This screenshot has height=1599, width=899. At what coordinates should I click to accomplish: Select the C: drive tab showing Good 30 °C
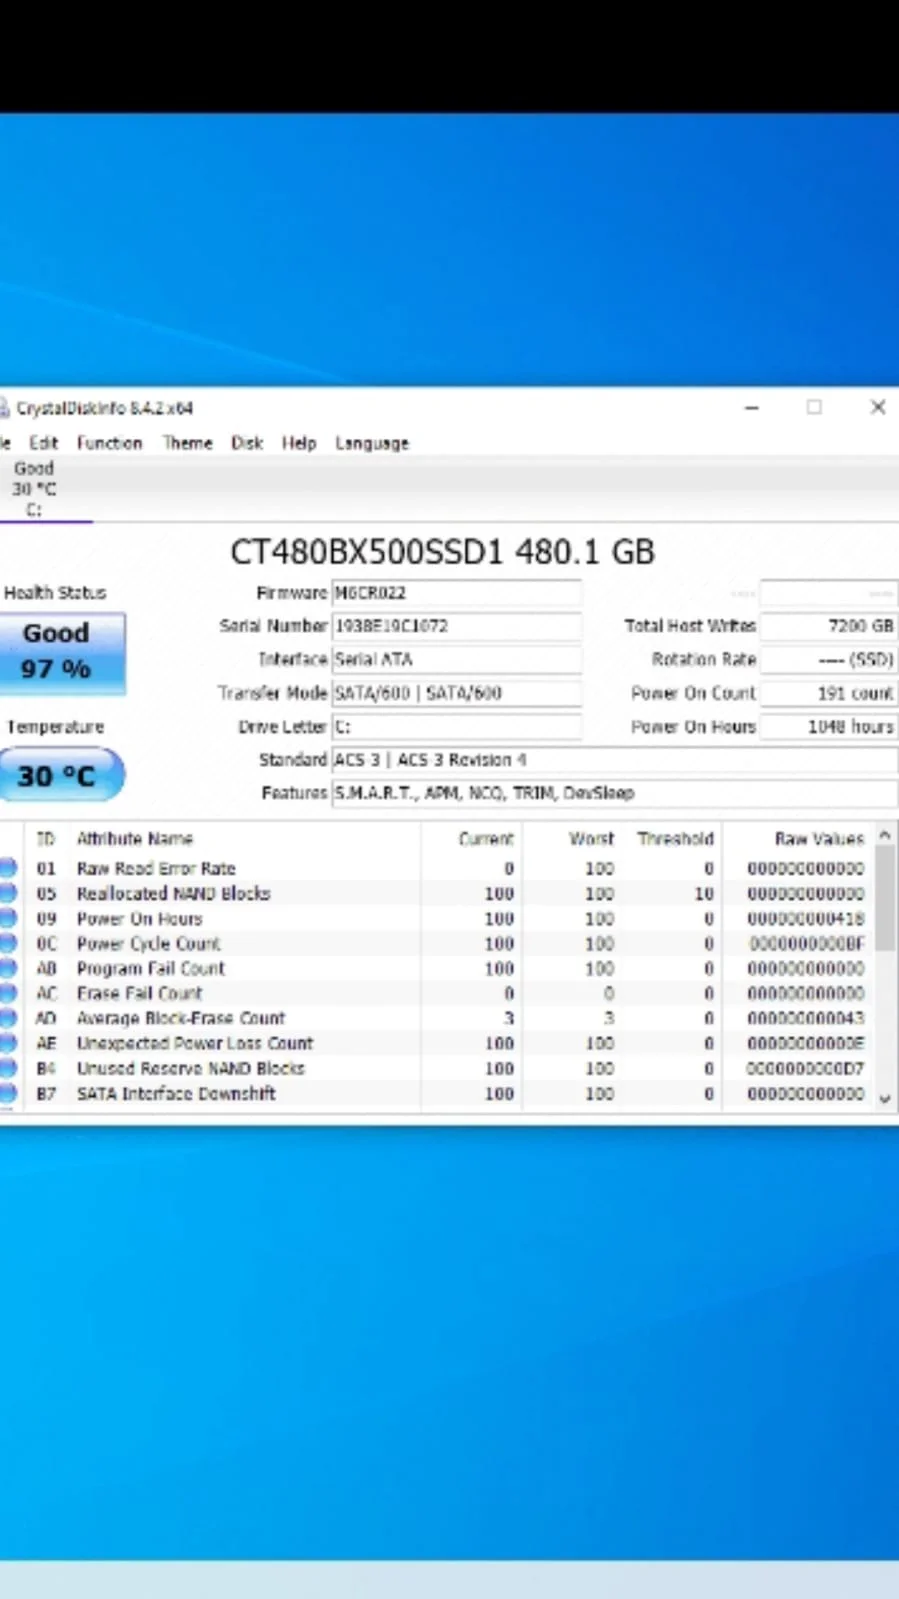[34, 489]
